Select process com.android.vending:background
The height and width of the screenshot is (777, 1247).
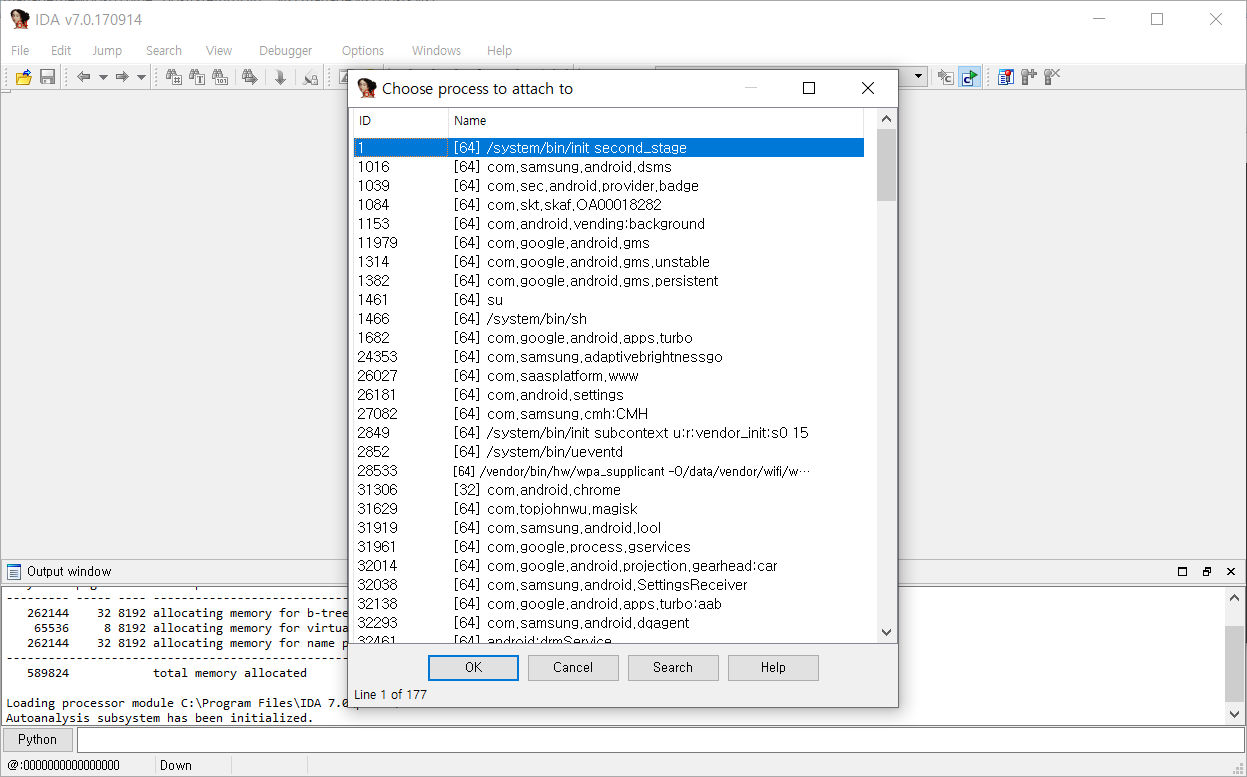[x=609, y=224]
